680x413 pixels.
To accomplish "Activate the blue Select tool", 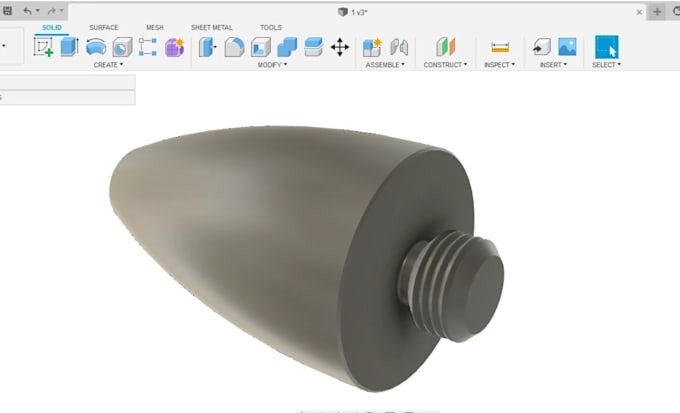I will [x=607, y=47].
